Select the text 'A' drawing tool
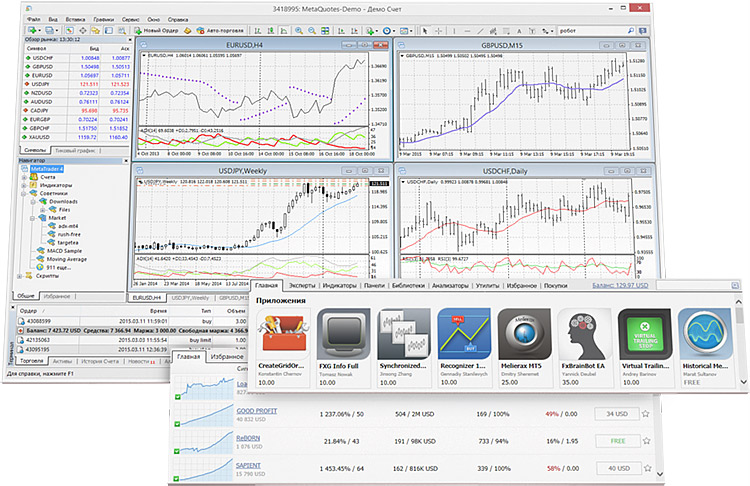 click(519, 31)
